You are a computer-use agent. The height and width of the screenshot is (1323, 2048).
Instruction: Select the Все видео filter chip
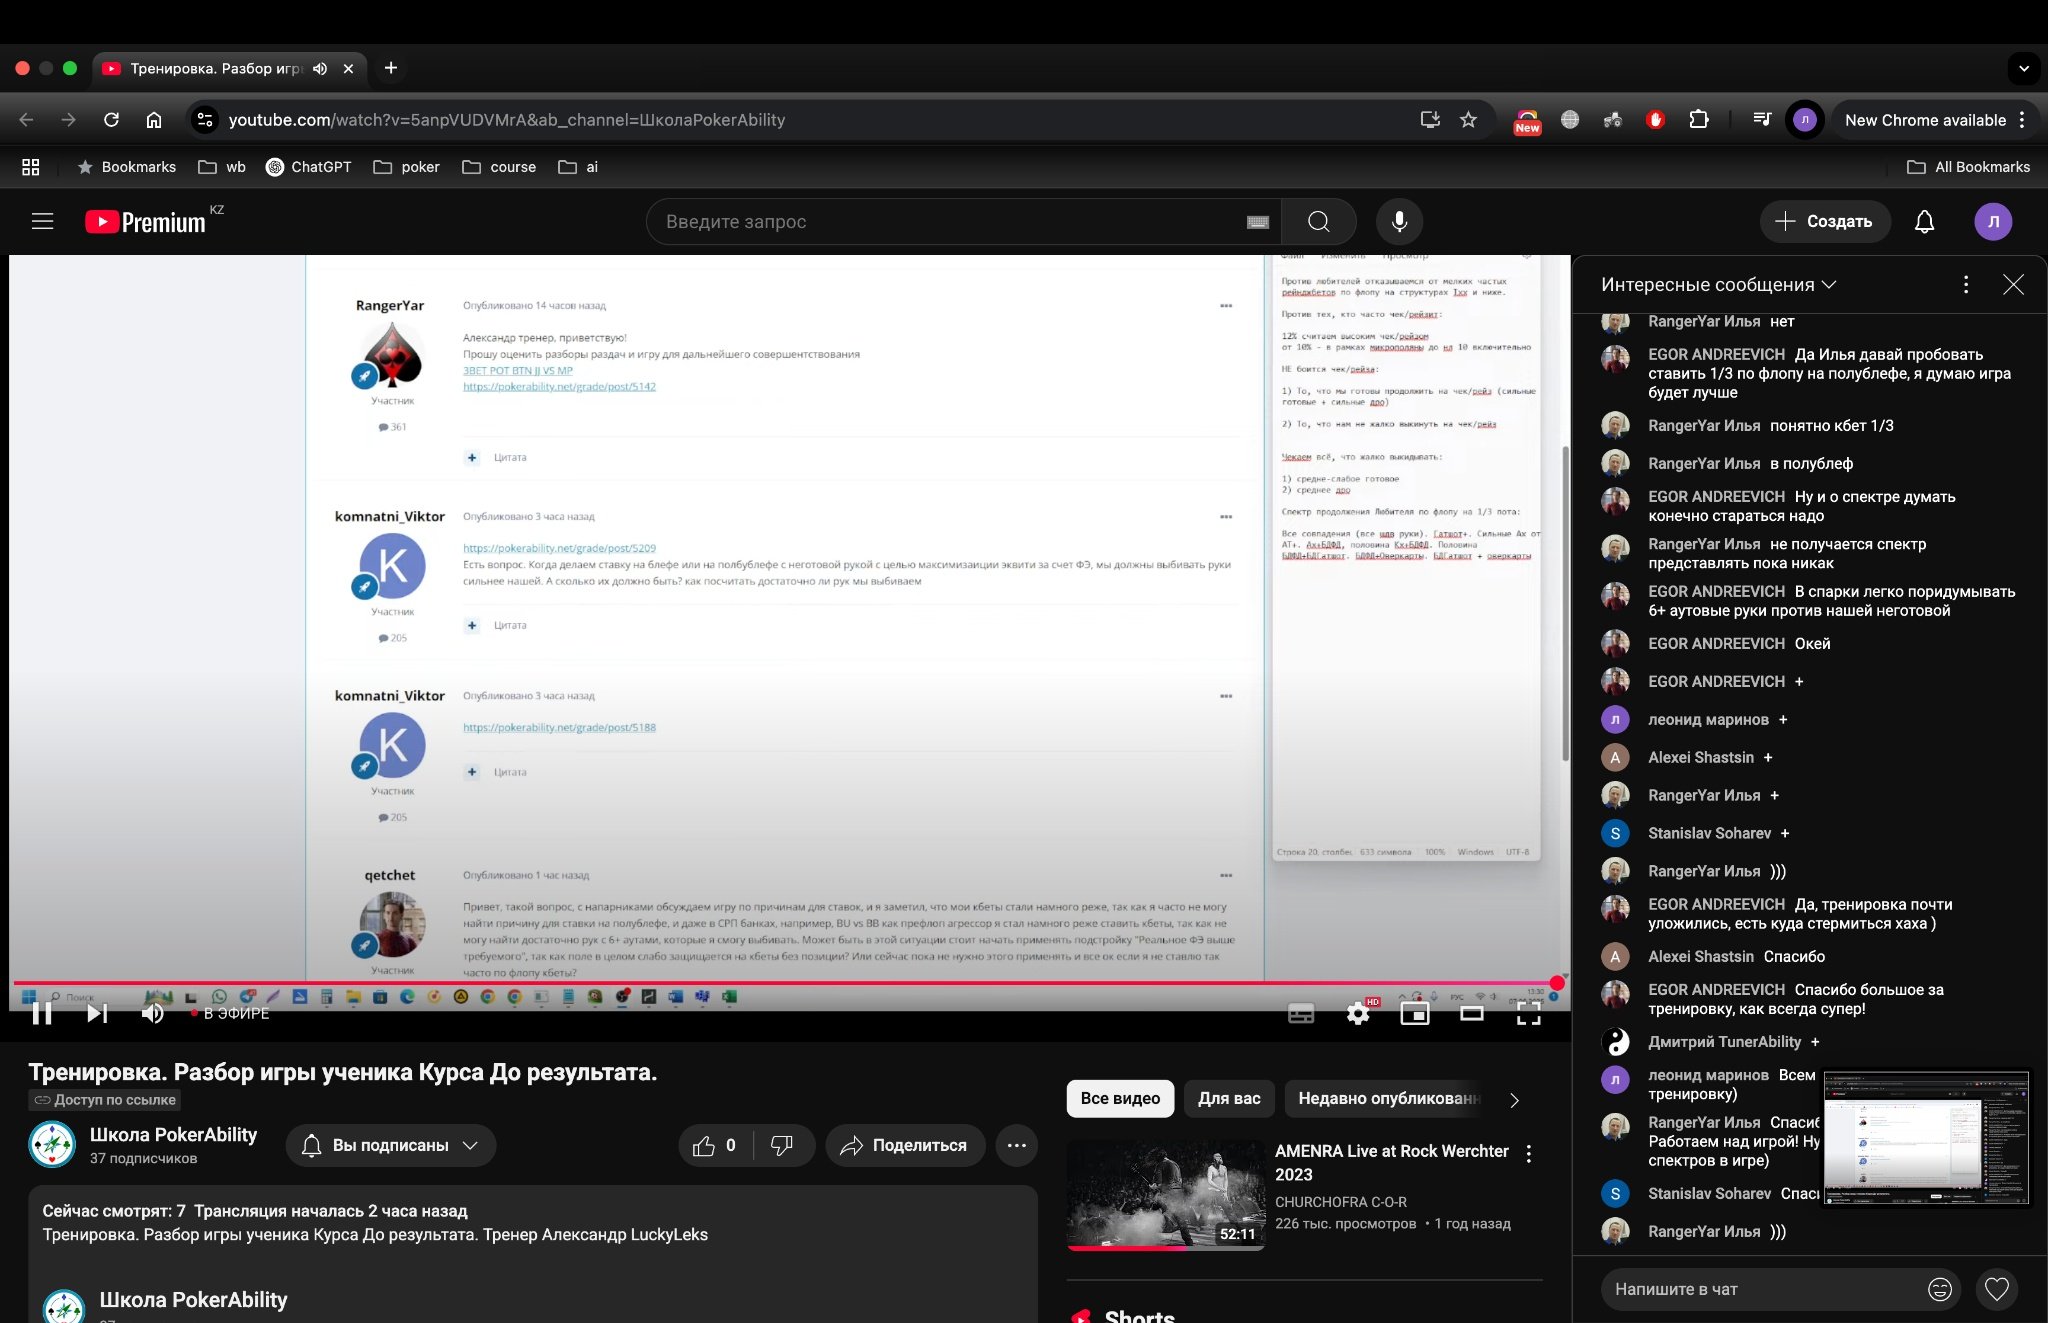[1120, 1099]
